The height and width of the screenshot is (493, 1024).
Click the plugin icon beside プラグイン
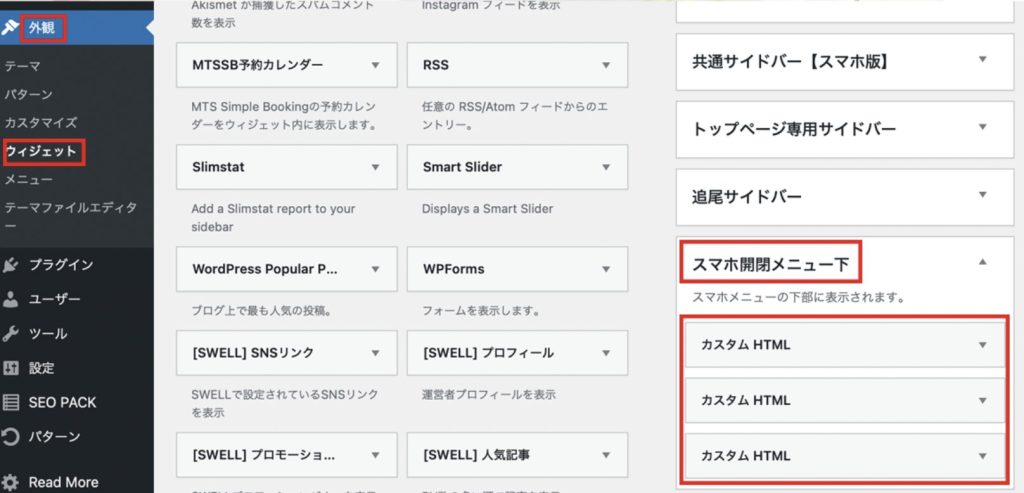pos(11,265)
